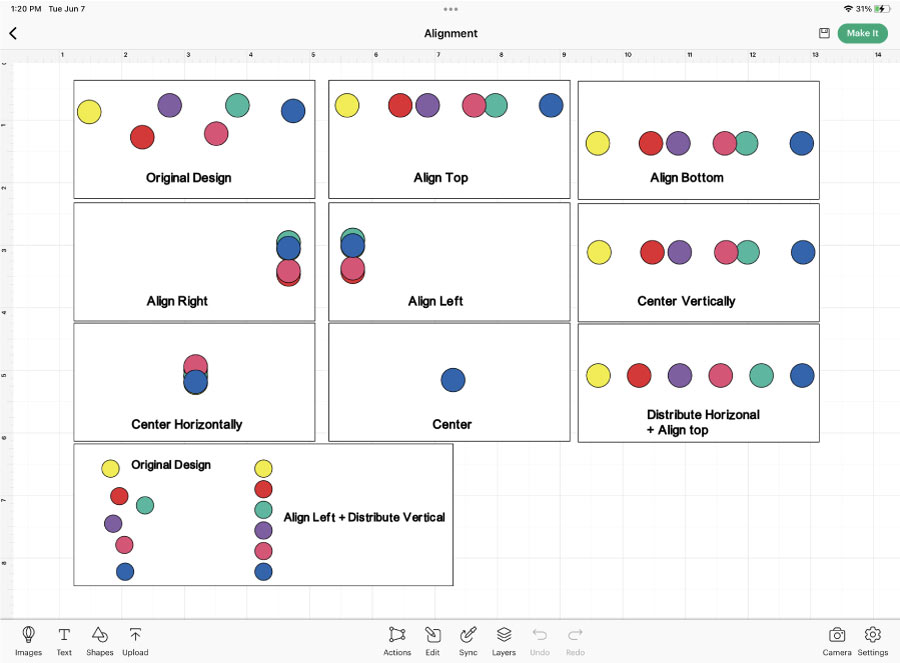The width and height of the screenshot is (900, 663).
Task: Select red circle in top Original Design box
Action: tap(142, 137)
